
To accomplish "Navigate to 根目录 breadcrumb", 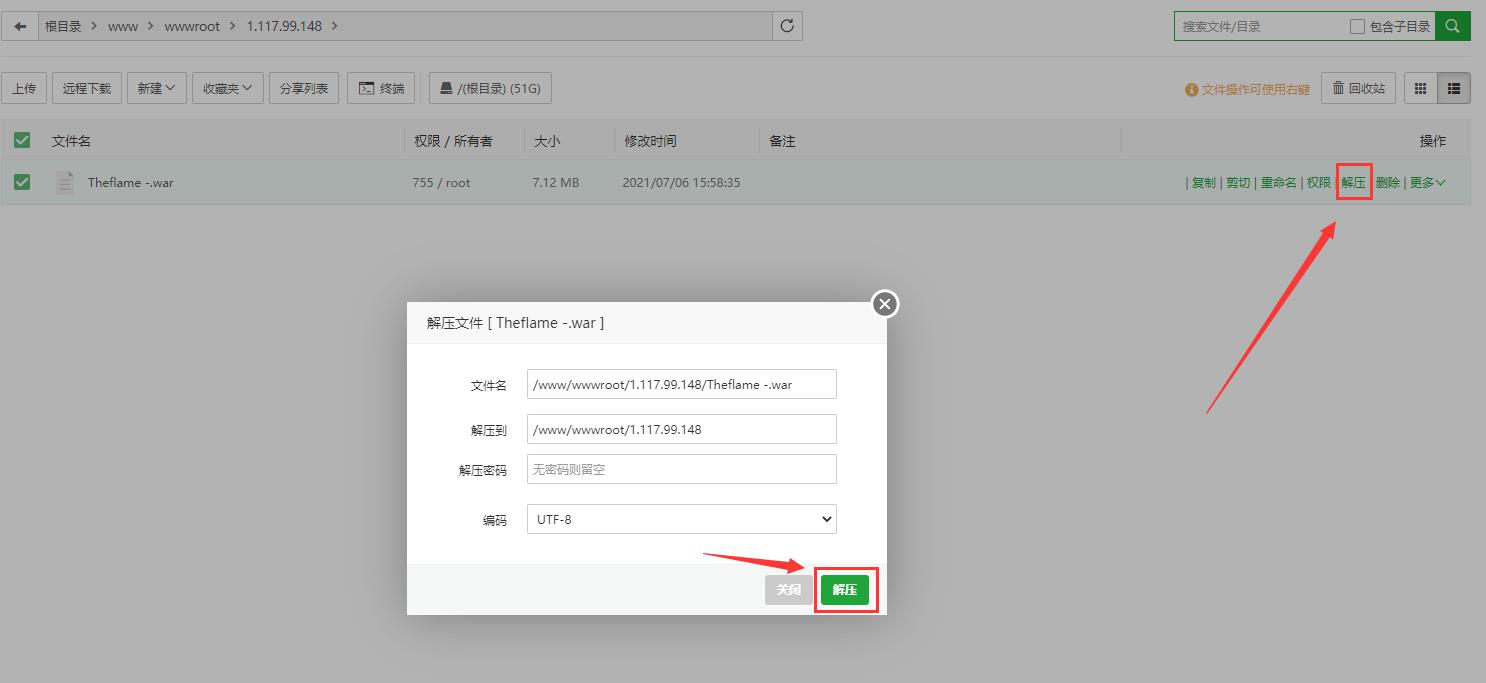I will [x=63, y=26].
